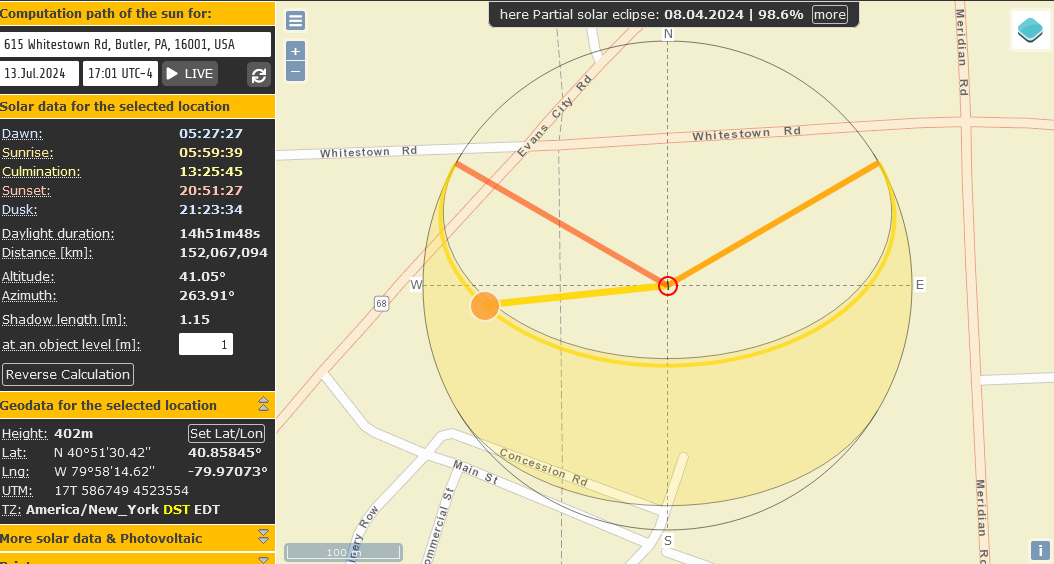This screenshot has width=1054, height=564.
Task: Click the time field 17:01 UTC-4
Action: (120, 73)
